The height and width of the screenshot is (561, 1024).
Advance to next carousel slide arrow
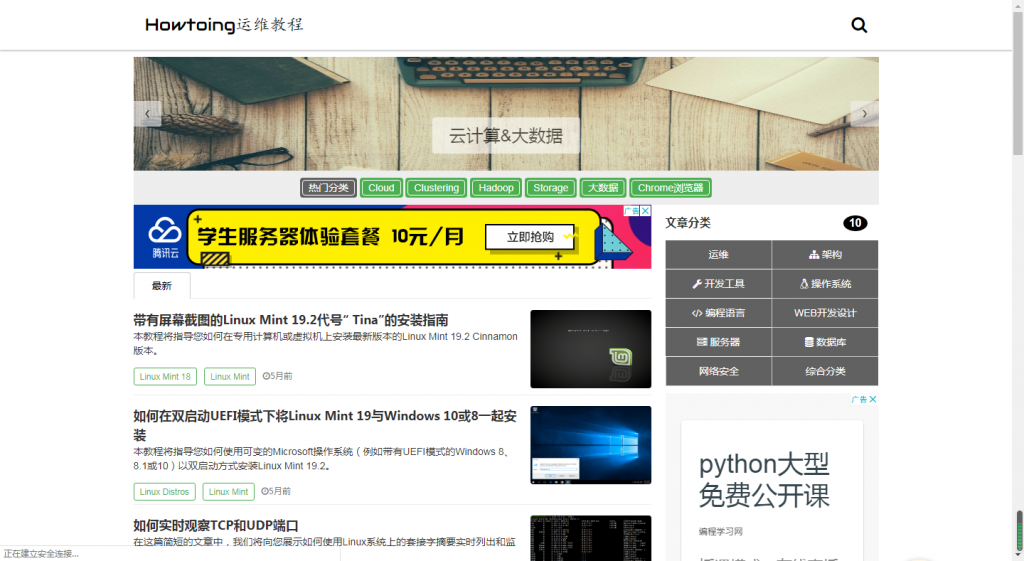[865, 114]
